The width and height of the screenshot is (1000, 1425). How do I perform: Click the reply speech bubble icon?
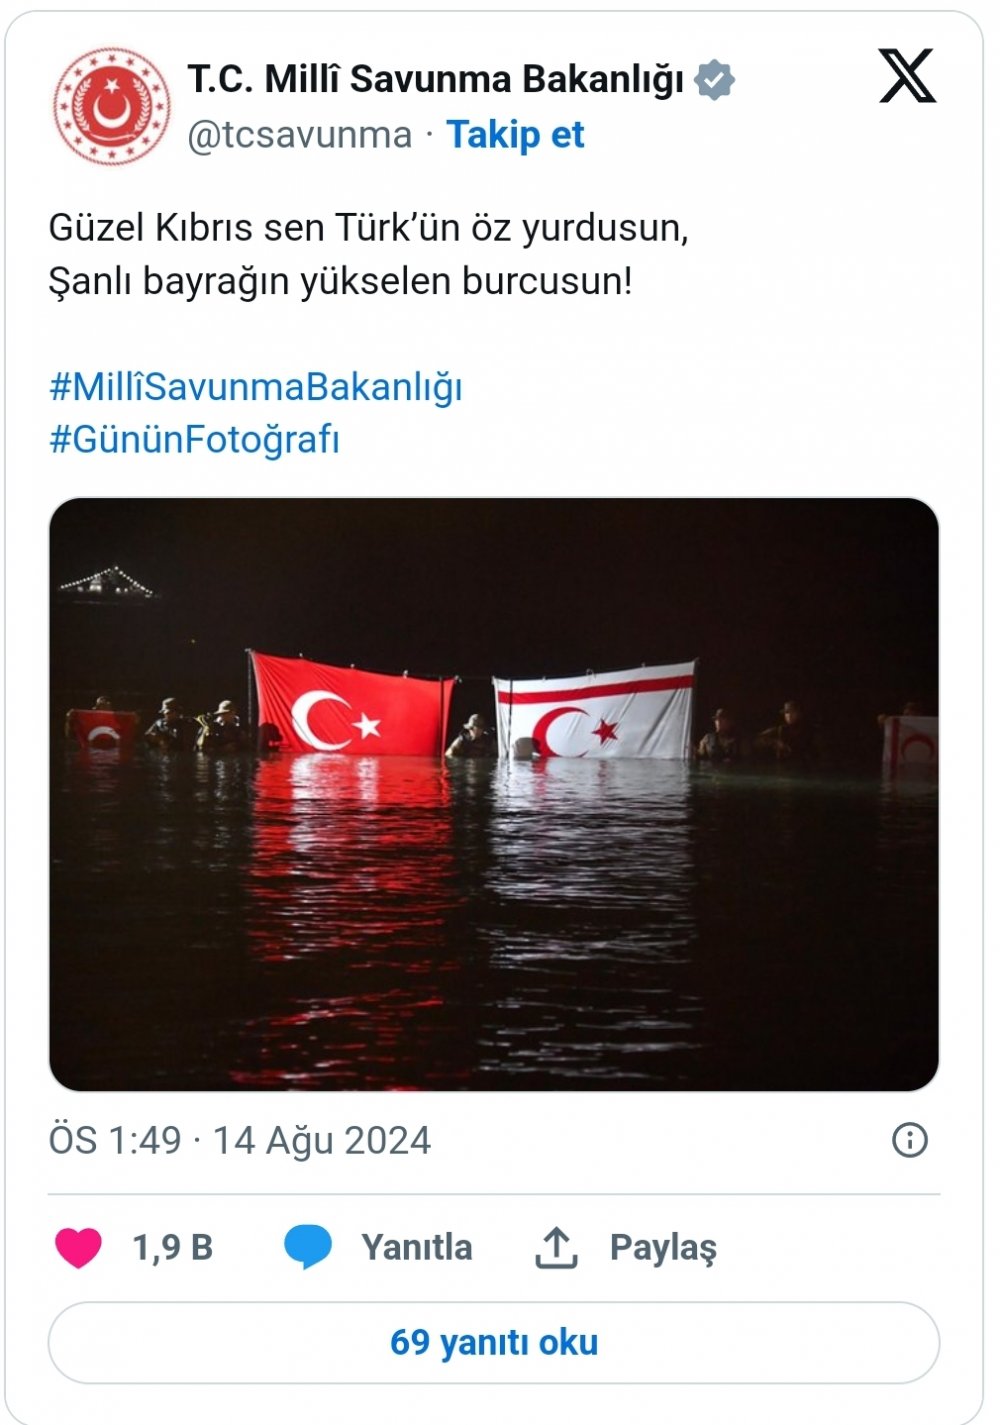pyautogui.click(x=308, y=1248)
